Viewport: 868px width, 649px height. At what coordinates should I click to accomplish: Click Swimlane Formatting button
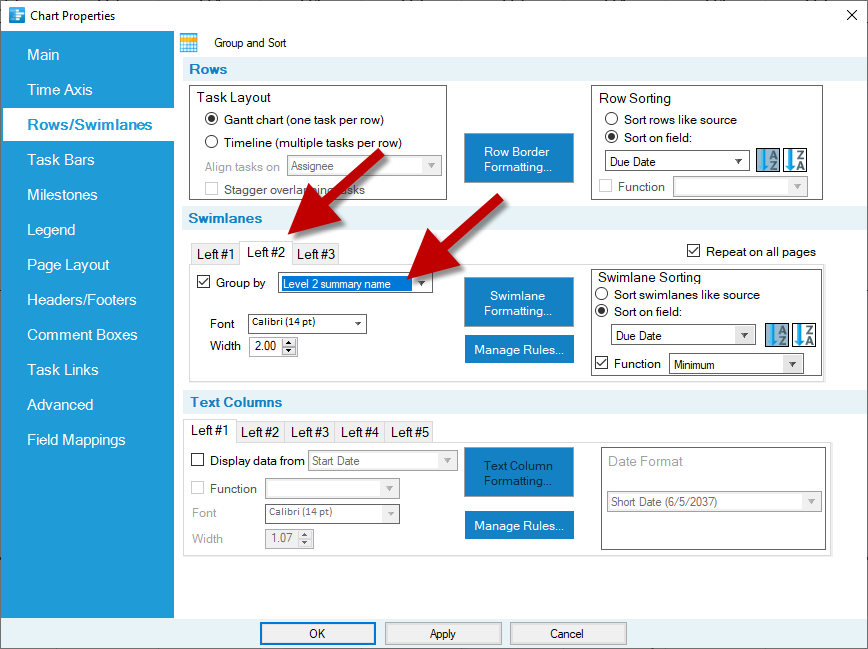pyautogui.click(x=519, y=302)
